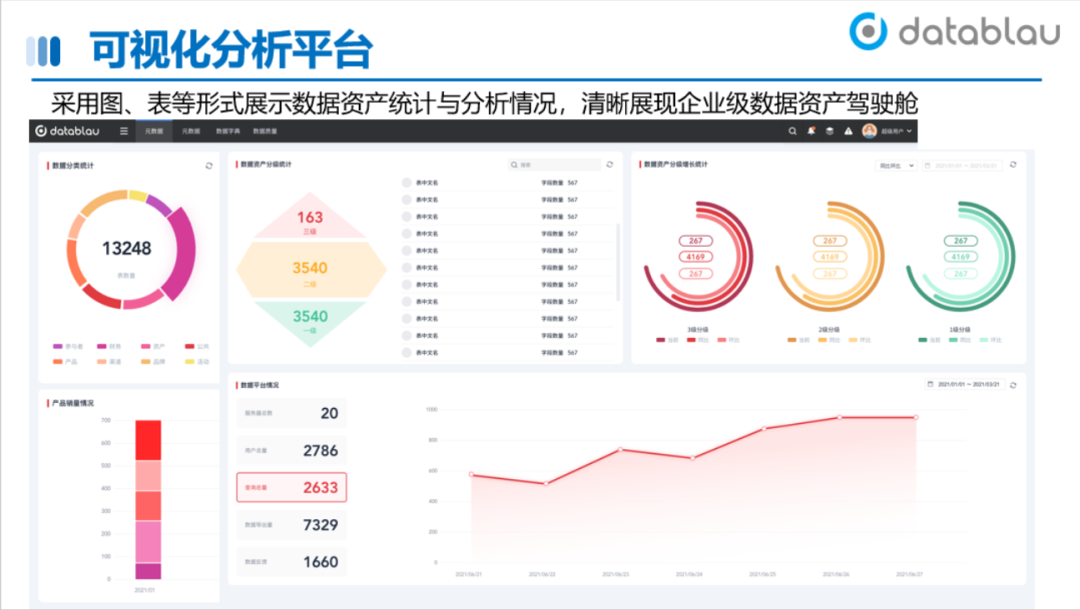
Task: Select the orange 3540 二级 funnel tier
Action: 310,269
